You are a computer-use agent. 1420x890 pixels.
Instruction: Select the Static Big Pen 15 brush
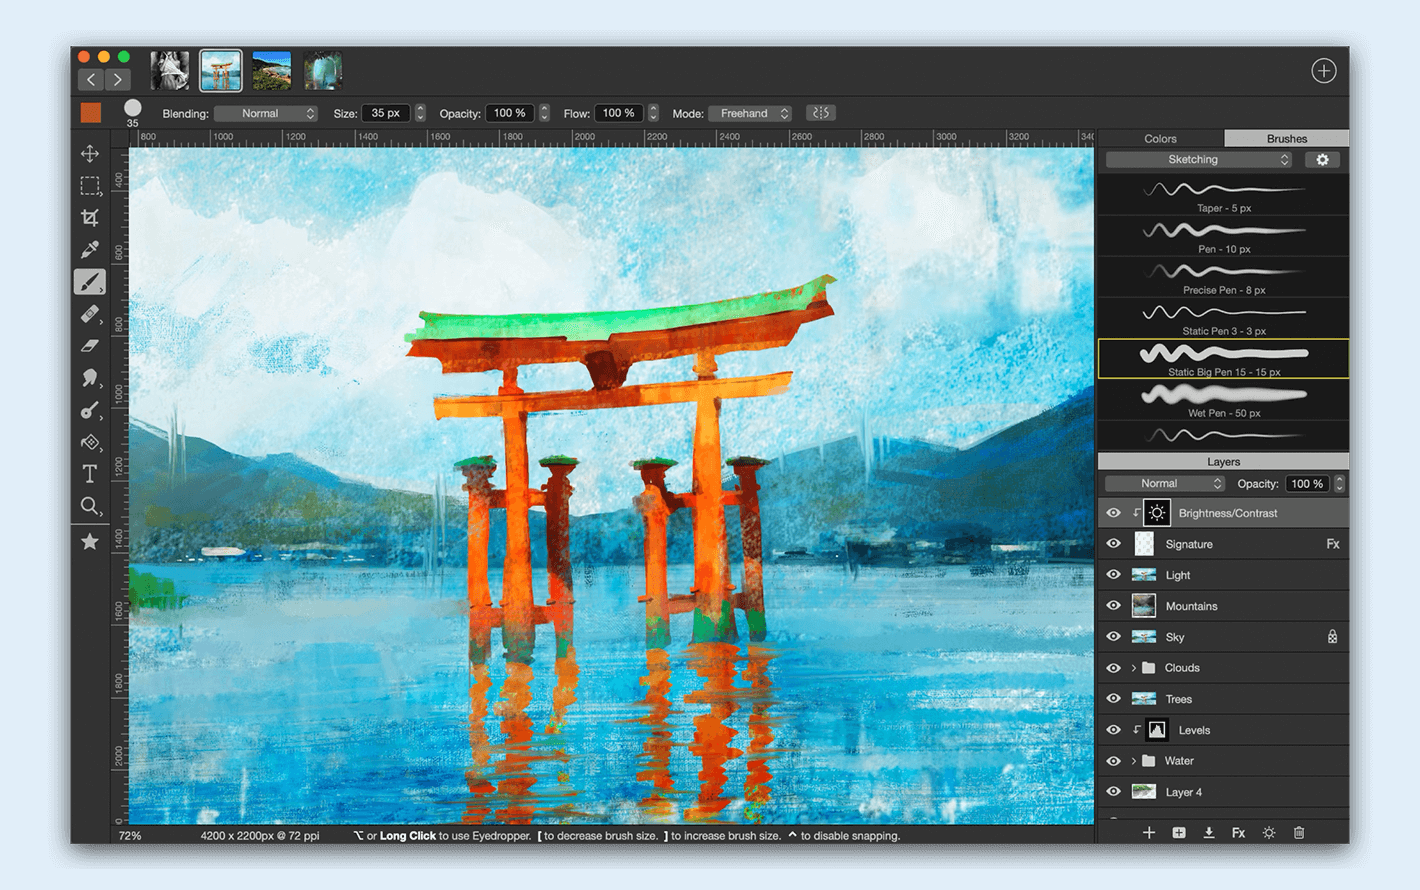click(x=1224, y=359)
